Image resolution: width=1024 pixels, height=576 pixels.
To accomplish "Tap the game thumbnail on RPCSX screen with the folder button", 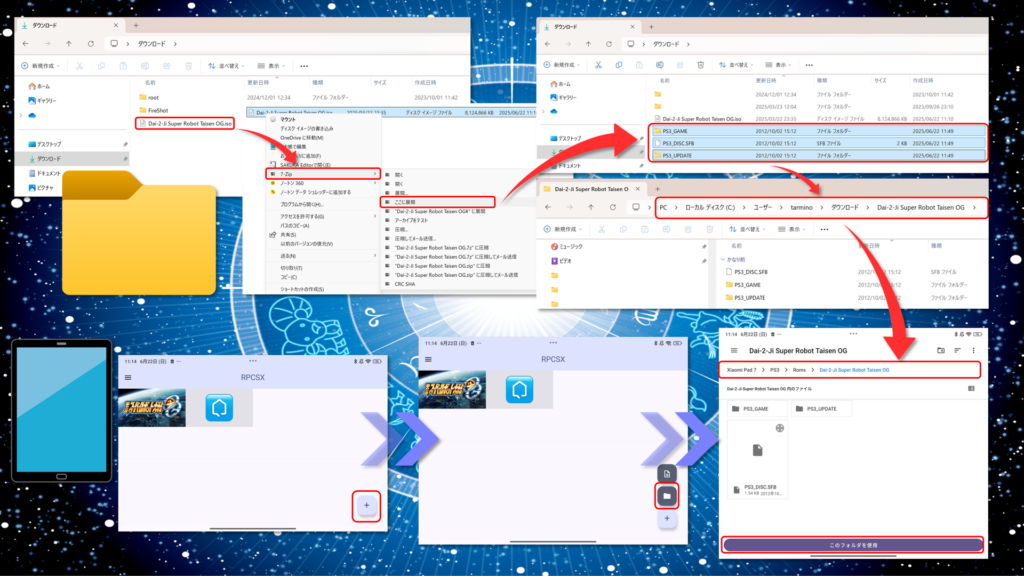I will point(453,390).
